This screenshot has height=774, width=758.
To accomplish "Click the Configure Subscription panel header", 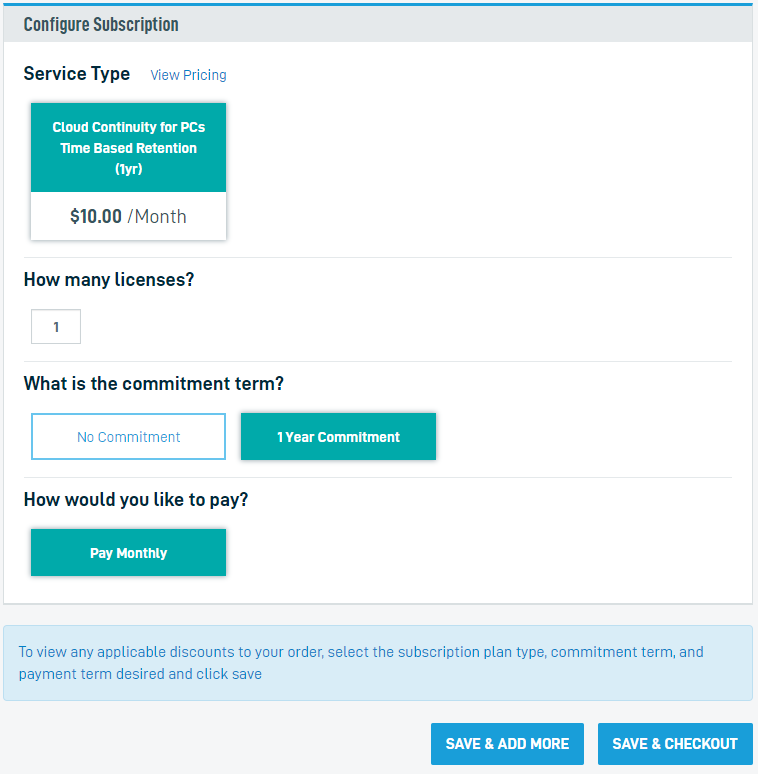I will click(101, 24).
